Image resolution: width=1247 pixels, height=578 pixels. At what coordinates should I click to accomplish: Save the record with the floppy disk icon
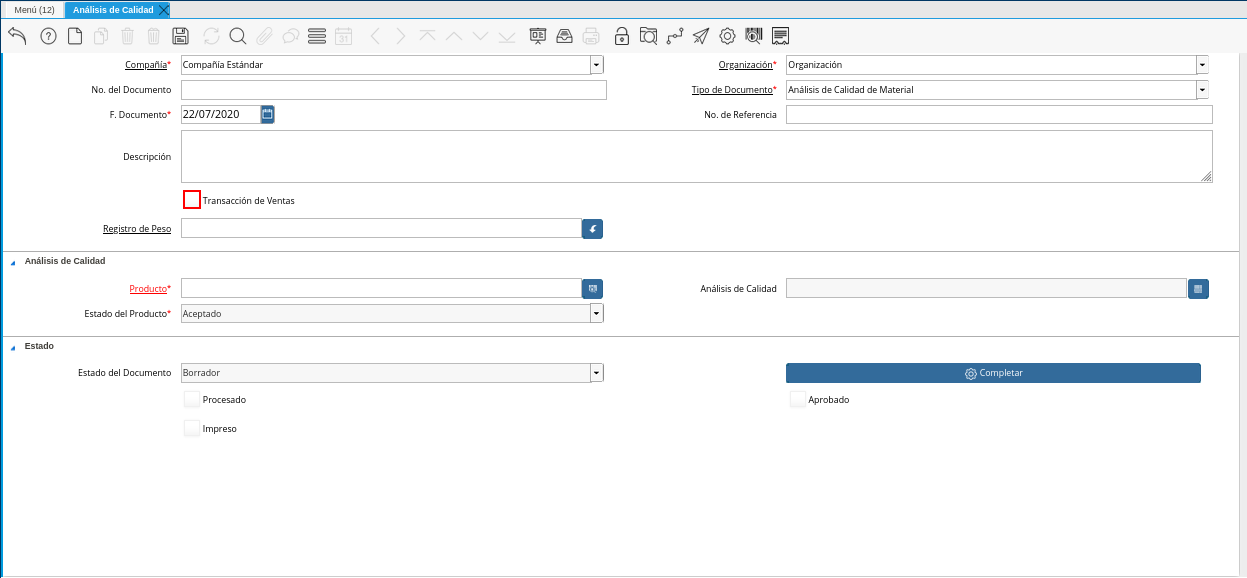point(180,36)
